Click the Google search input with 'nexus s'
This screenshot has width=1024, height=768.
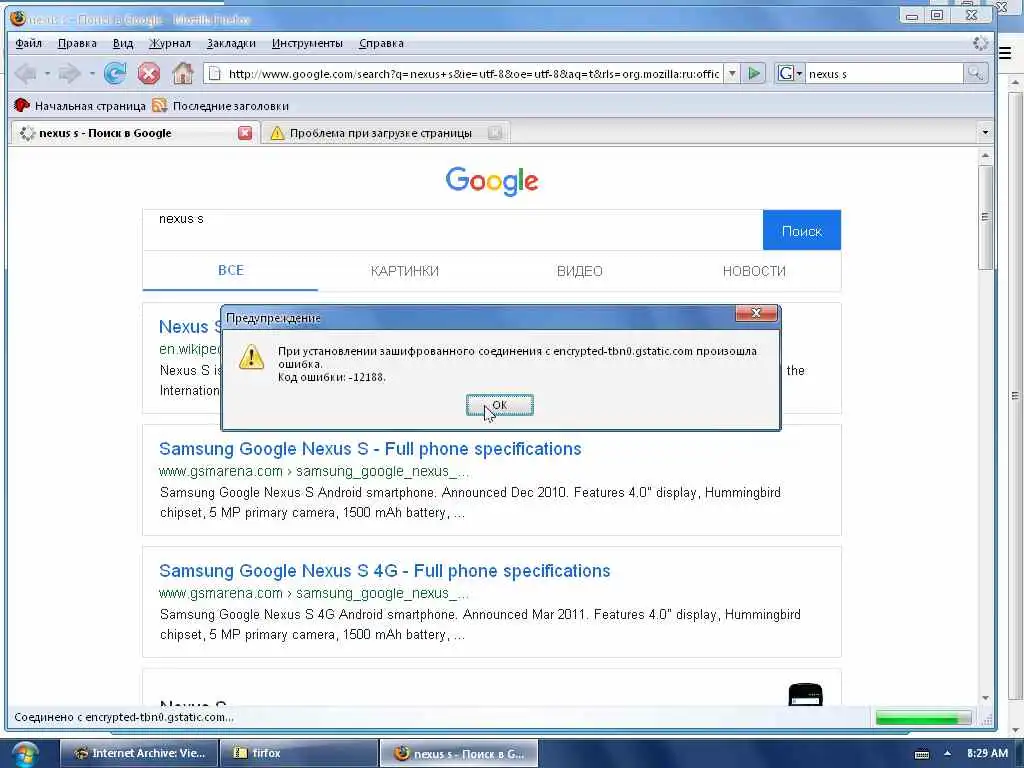(453, 230)
